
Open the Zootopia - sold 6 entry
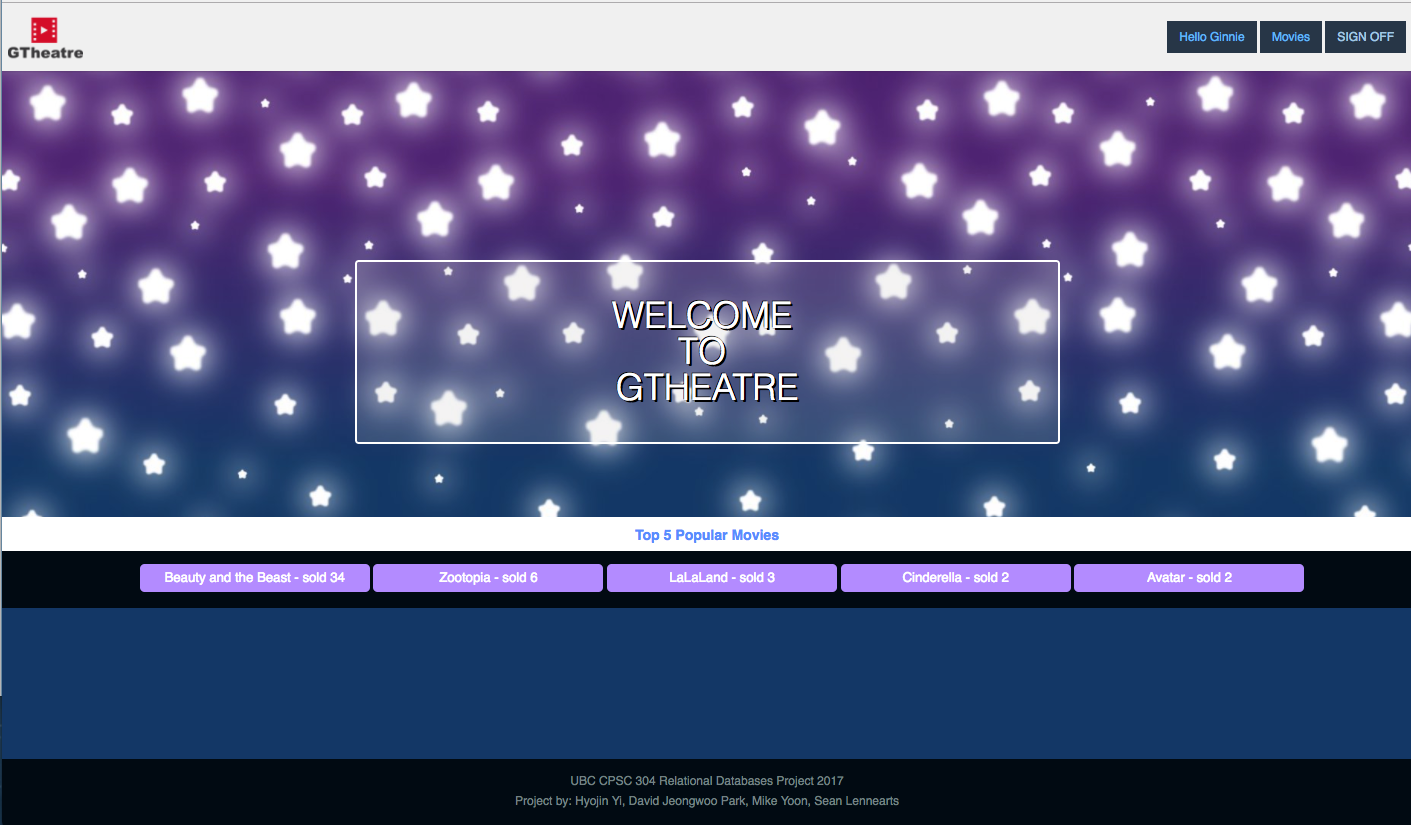coord(488,578)
